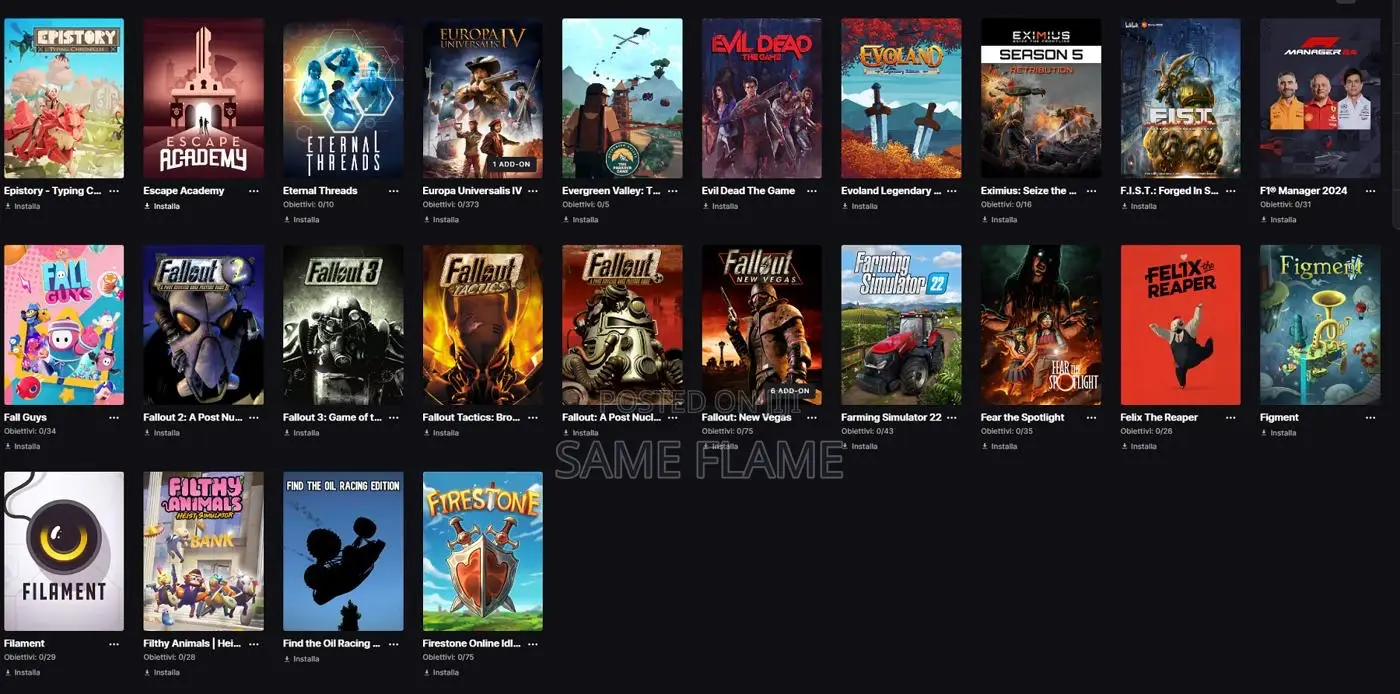Select the F.I.S.T. game cover art
This screenshot has height=694, width=1400.
point(1180,98)
